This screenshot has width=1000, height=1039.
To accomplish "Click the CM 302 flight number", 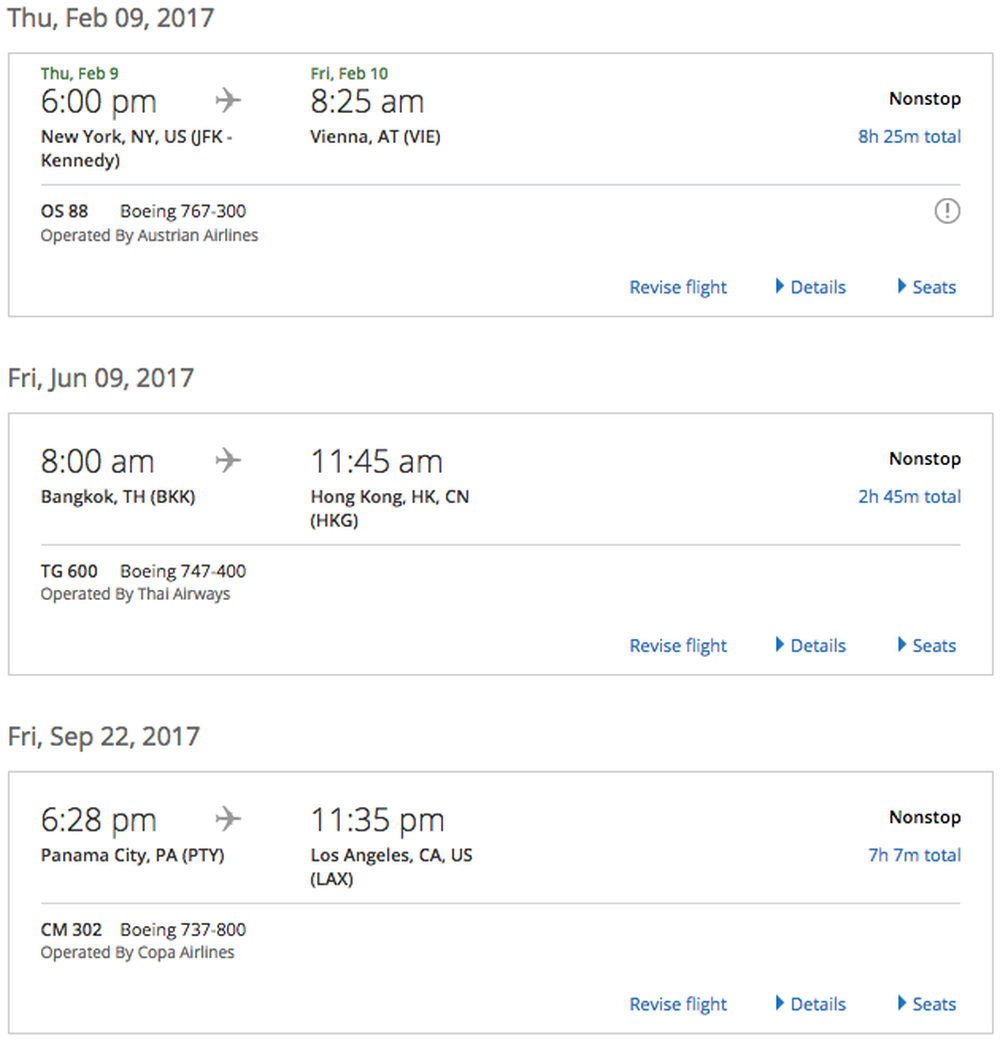I will 72,930.
